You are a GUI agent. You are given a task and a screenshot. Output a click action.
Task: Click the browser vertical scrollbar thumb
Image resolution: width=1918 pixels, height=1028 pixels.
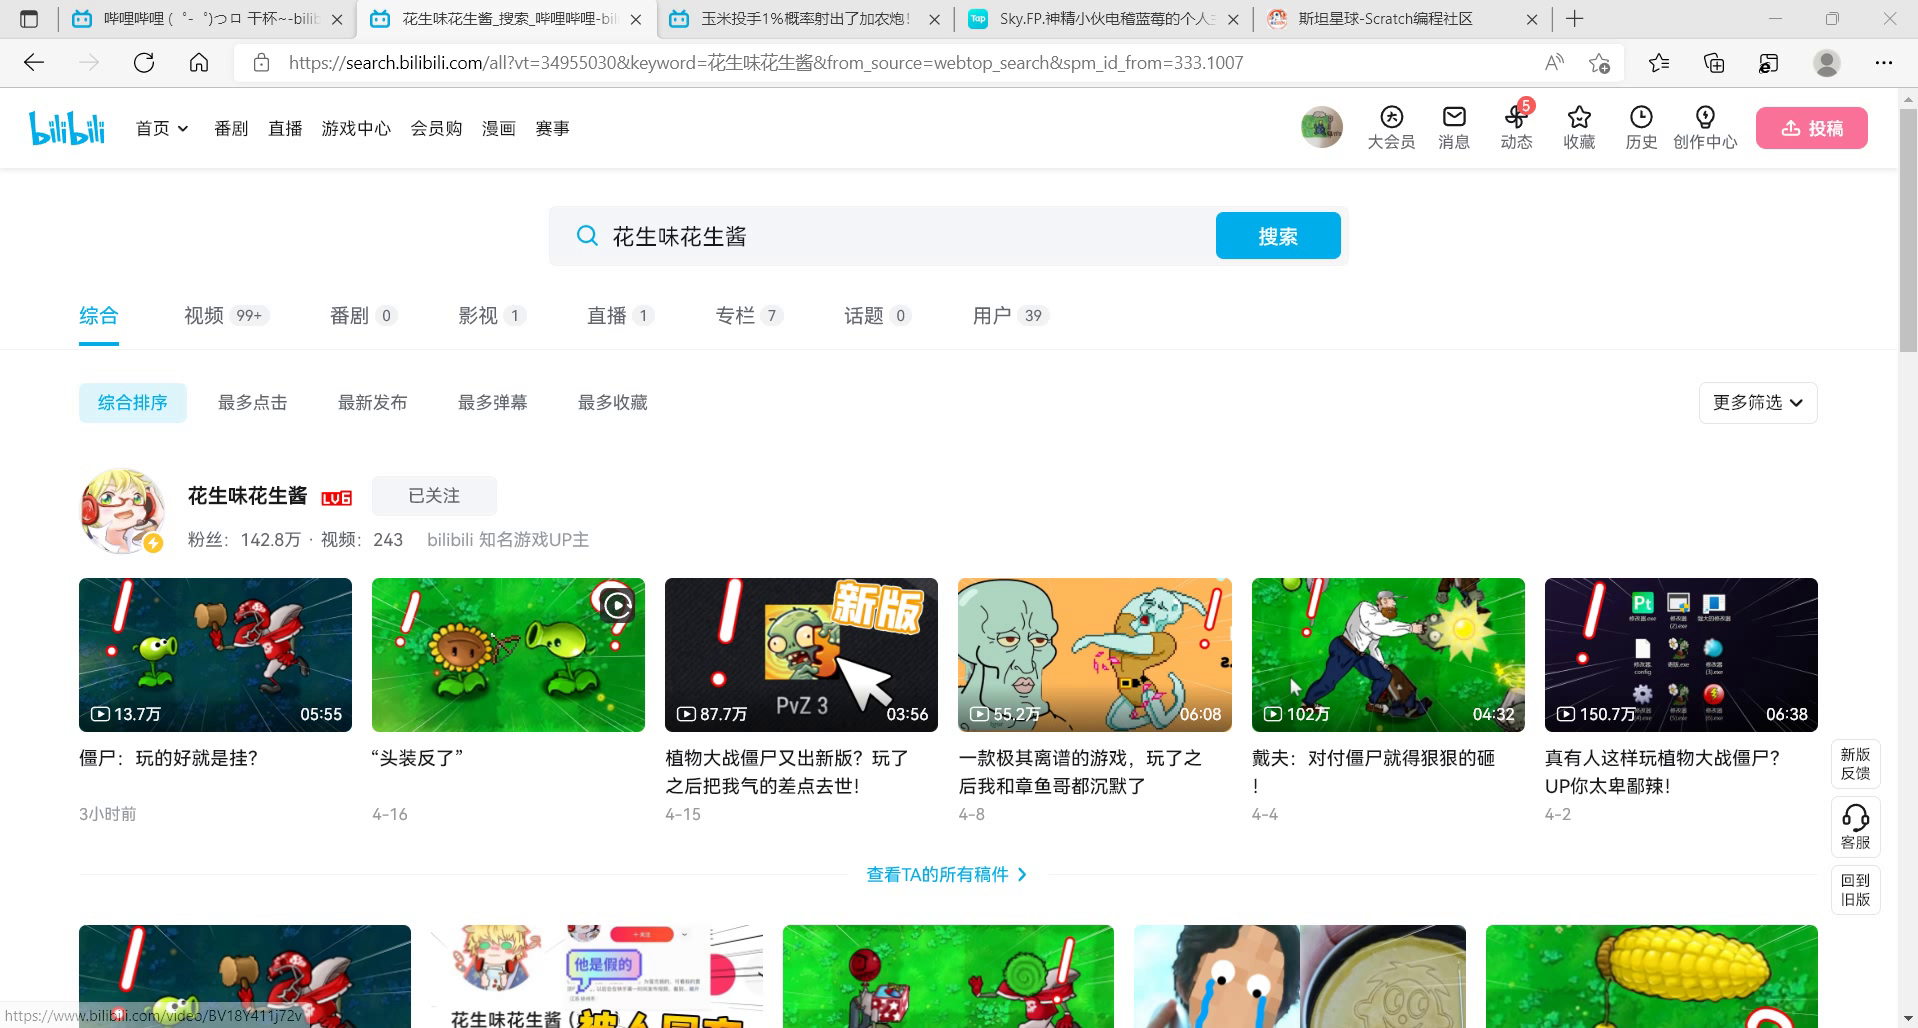[x=1908, y=230]
